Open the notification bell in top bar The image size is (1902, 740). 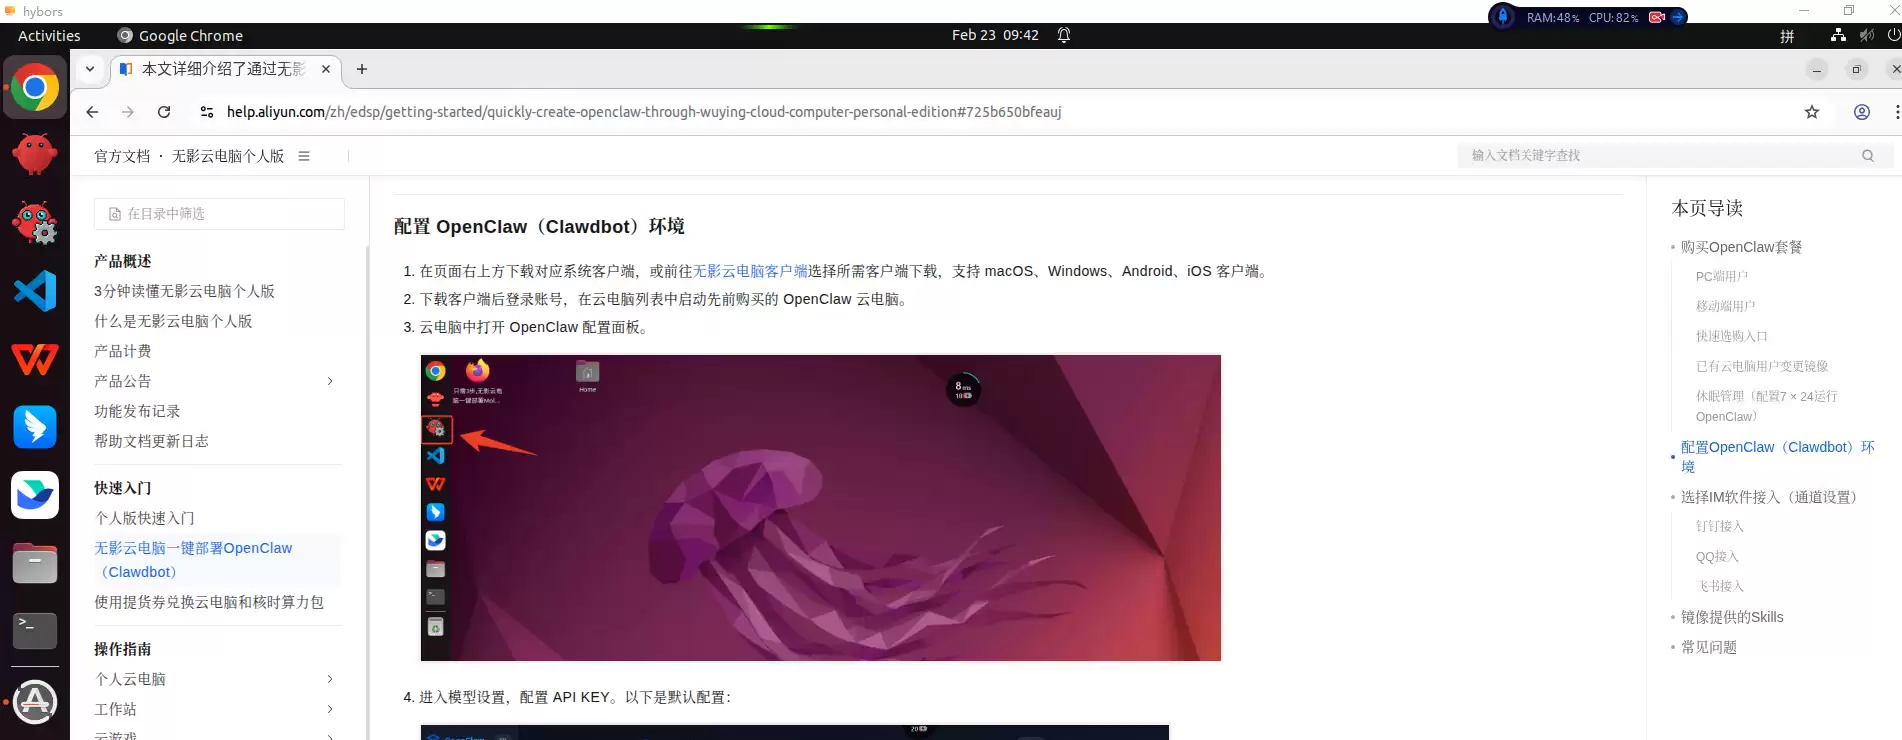point(1064,35)
